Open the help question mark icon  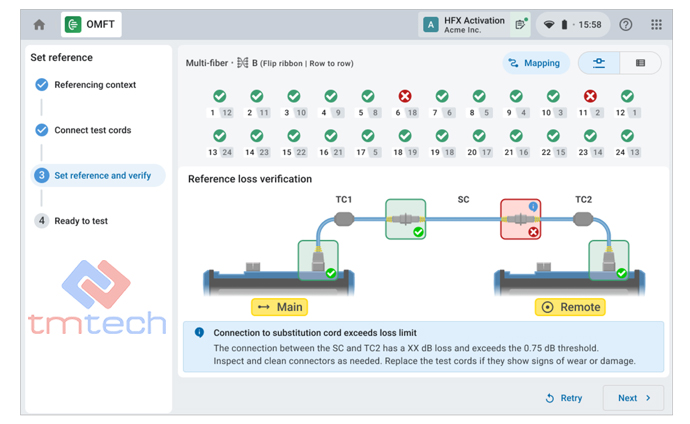pyautogui.click(x=626, y=24)
